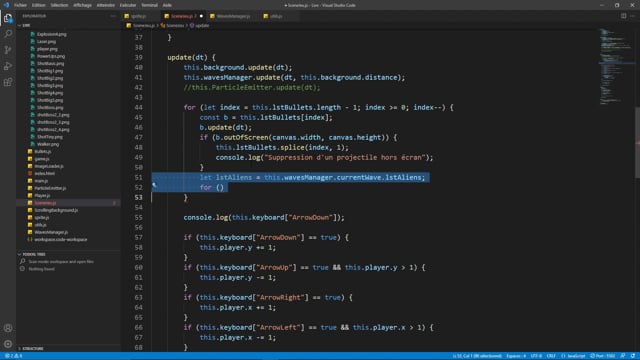Screen dimensions: 640x360
Task: Open the Aide menu
Action: click(167, 5)
